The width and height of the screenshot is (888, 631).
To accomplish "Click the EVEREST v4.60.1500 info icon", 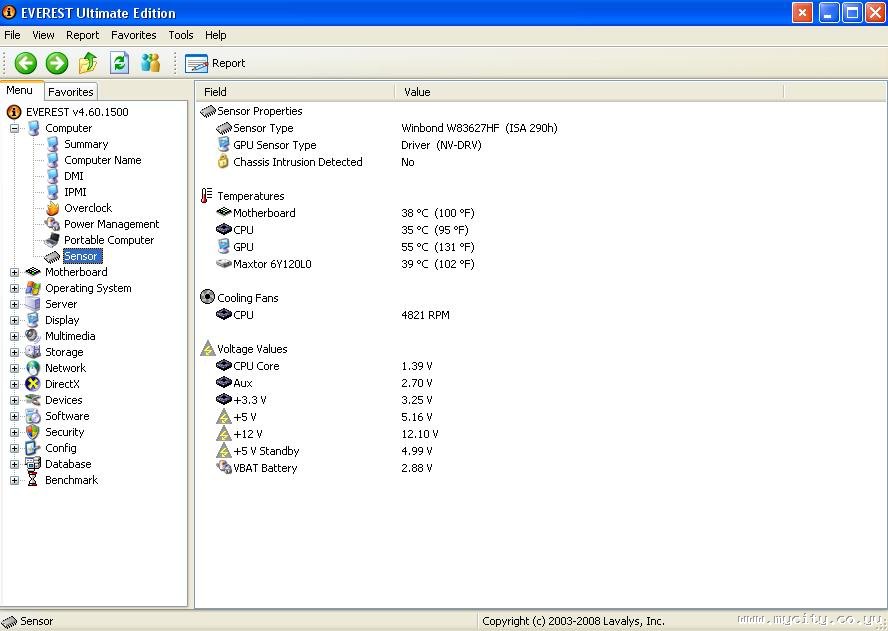I will click(14, 112).
